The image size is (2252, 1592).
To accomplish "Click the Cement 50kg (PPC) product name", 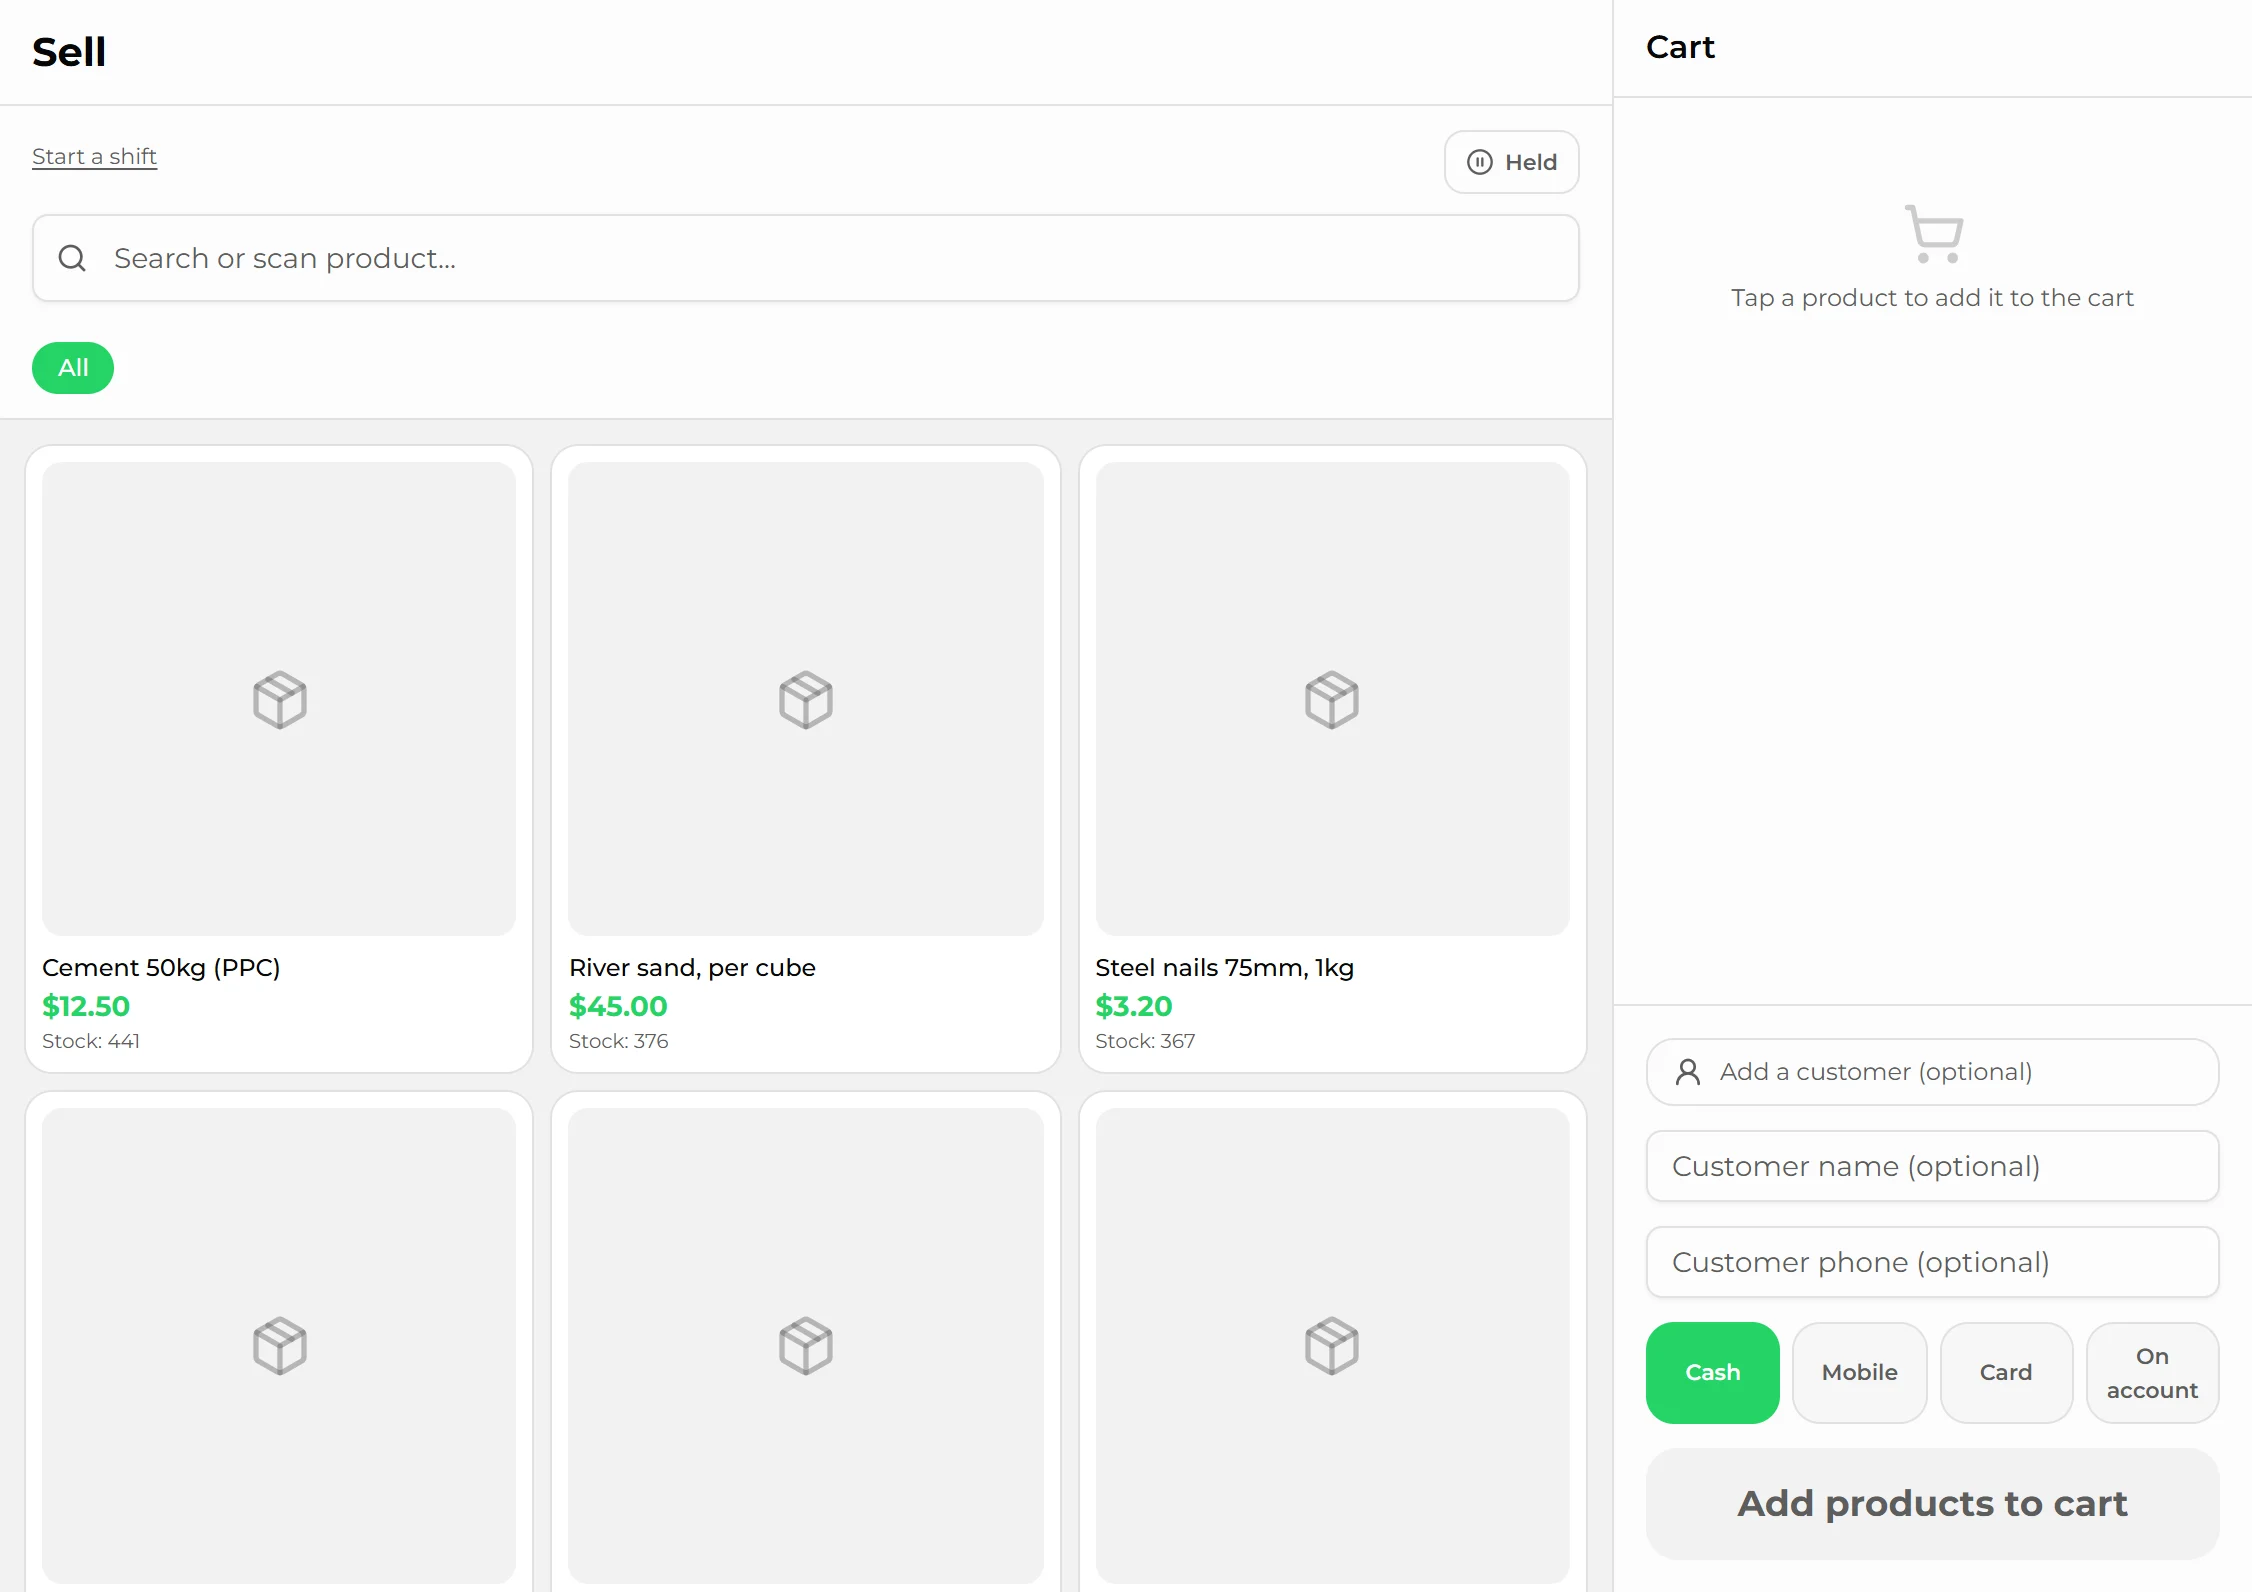I will click(x=161, y=967).
